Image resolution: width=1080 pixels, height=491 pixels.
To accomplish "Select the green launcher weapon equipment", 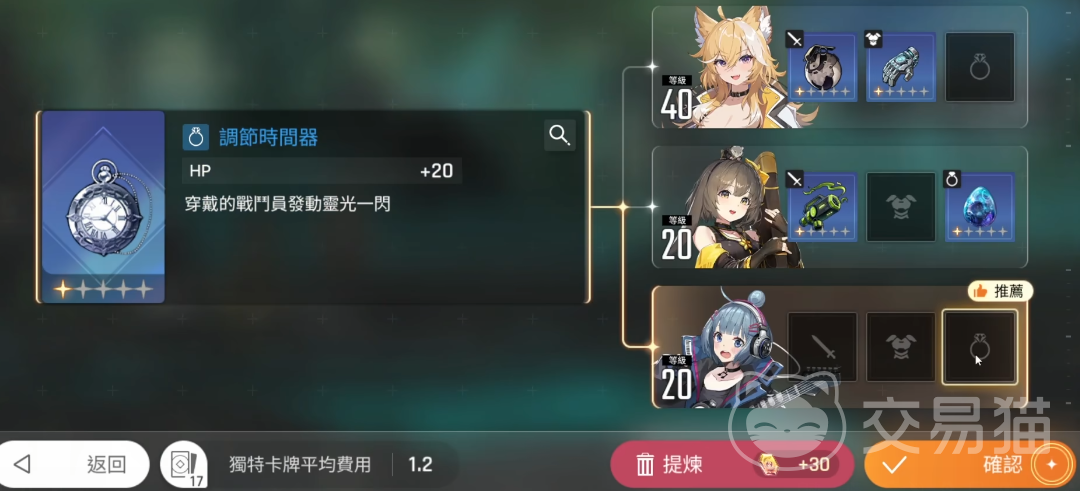I will tap(822, 207).
